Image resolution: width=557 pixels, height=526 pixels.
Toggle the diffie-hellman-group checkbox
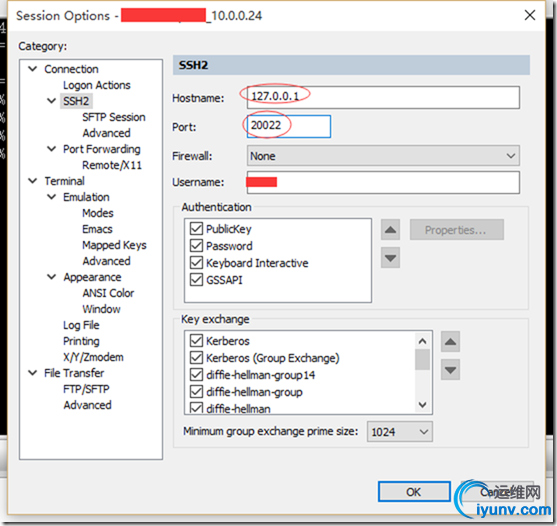(196, 392)
